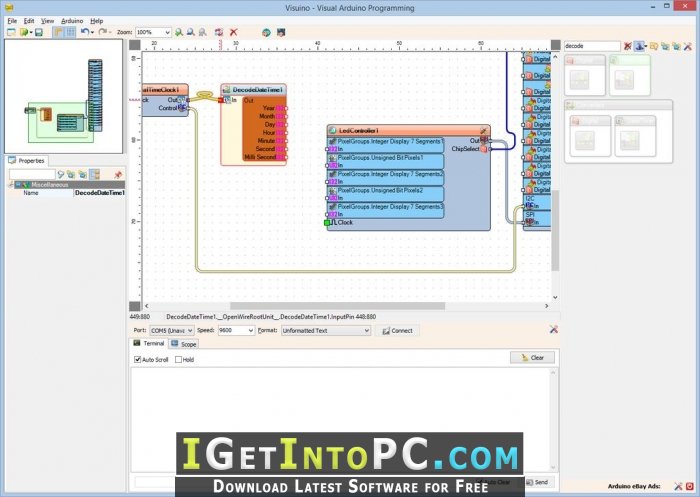Click the expand all properties icon
Image resolution: width=700 pixels, height=497 pixels.
71,174
